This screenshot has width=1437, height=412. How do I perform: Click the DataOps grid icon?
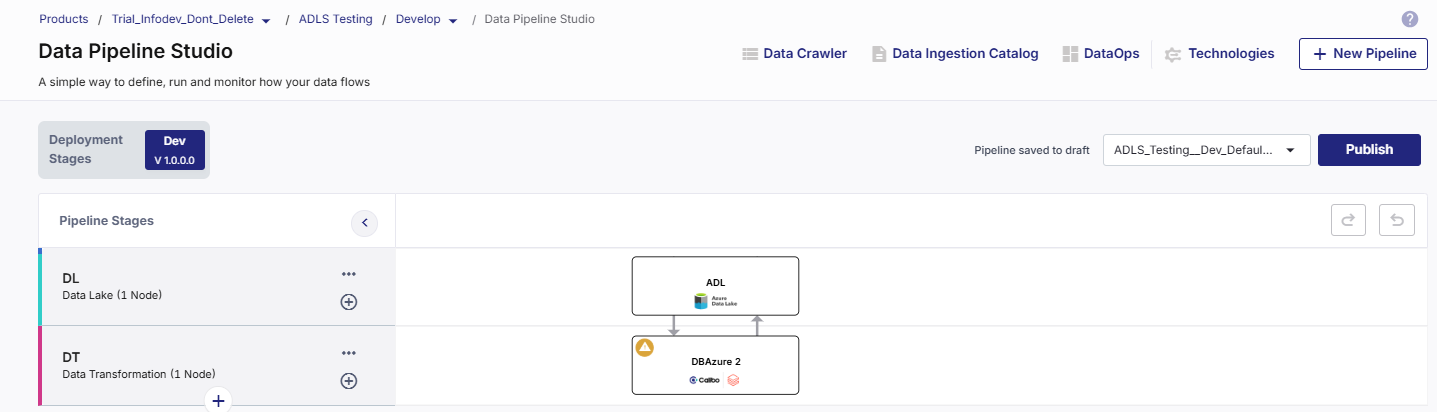tap(1070, 54)
